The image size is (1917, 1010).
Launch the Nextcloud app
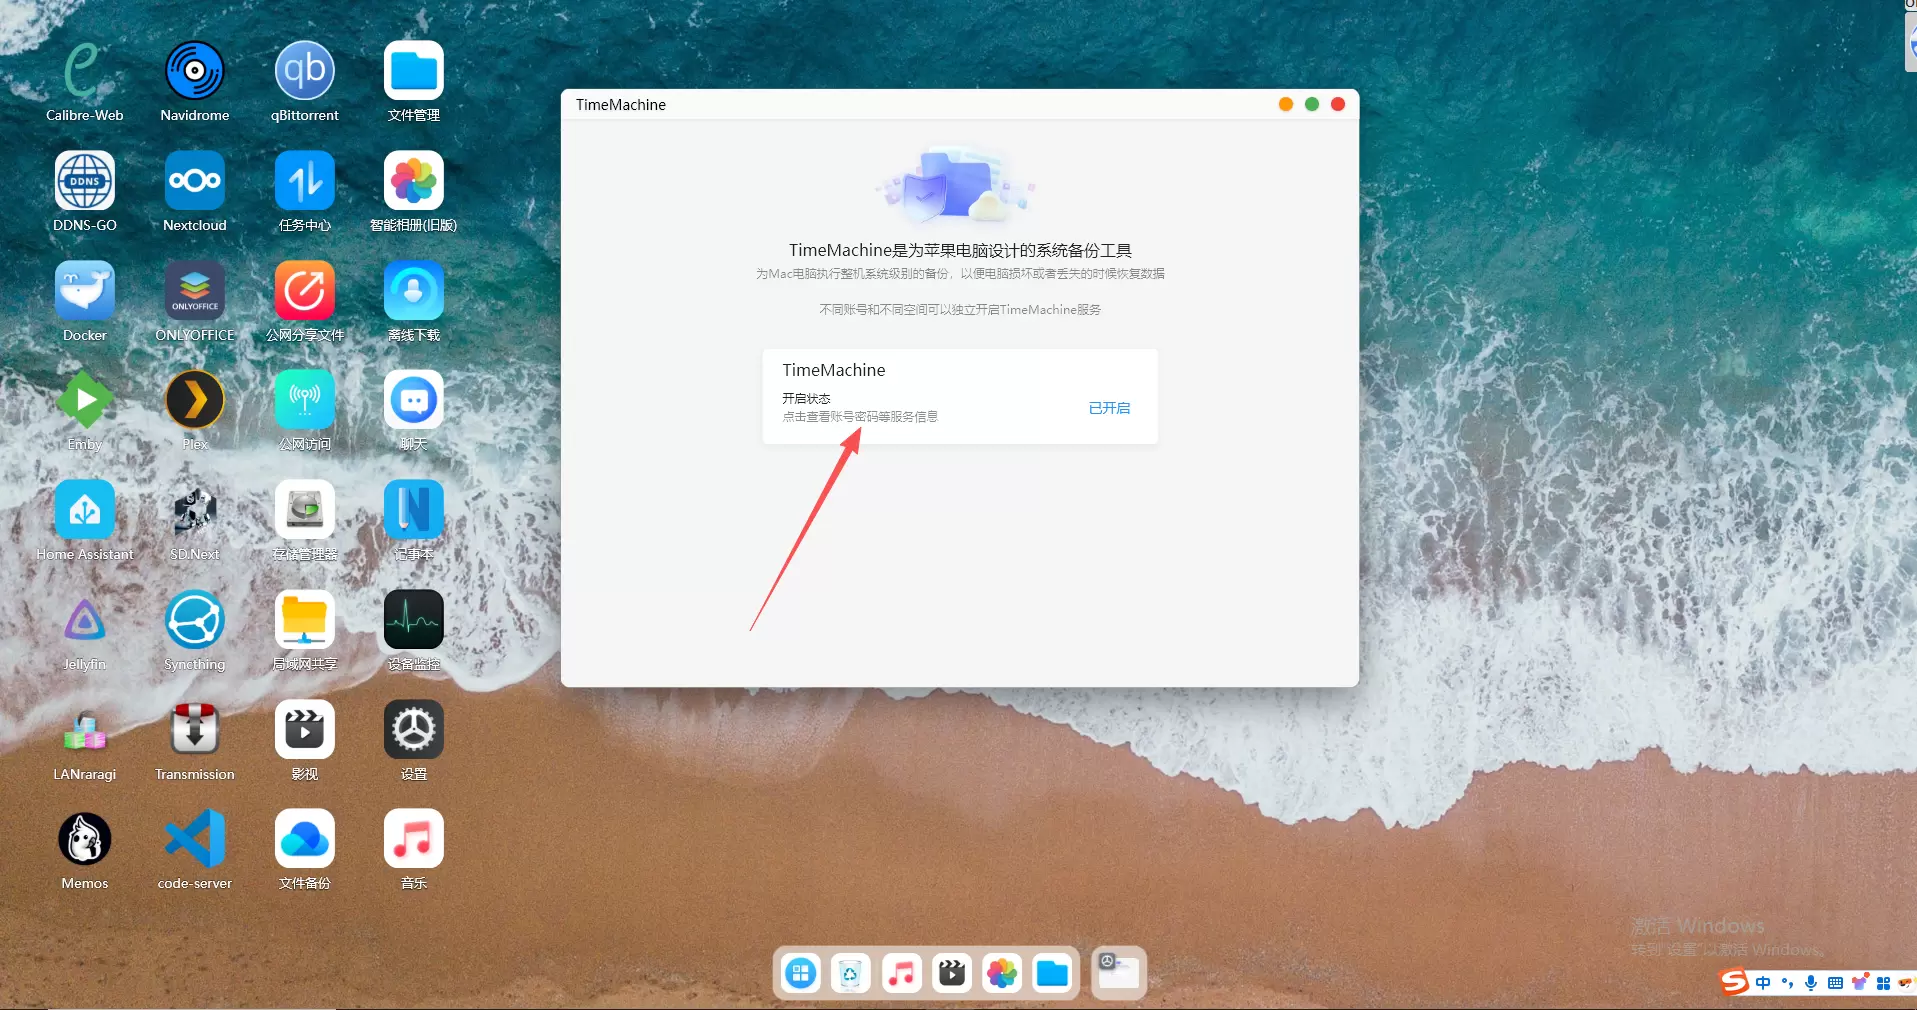194,181
